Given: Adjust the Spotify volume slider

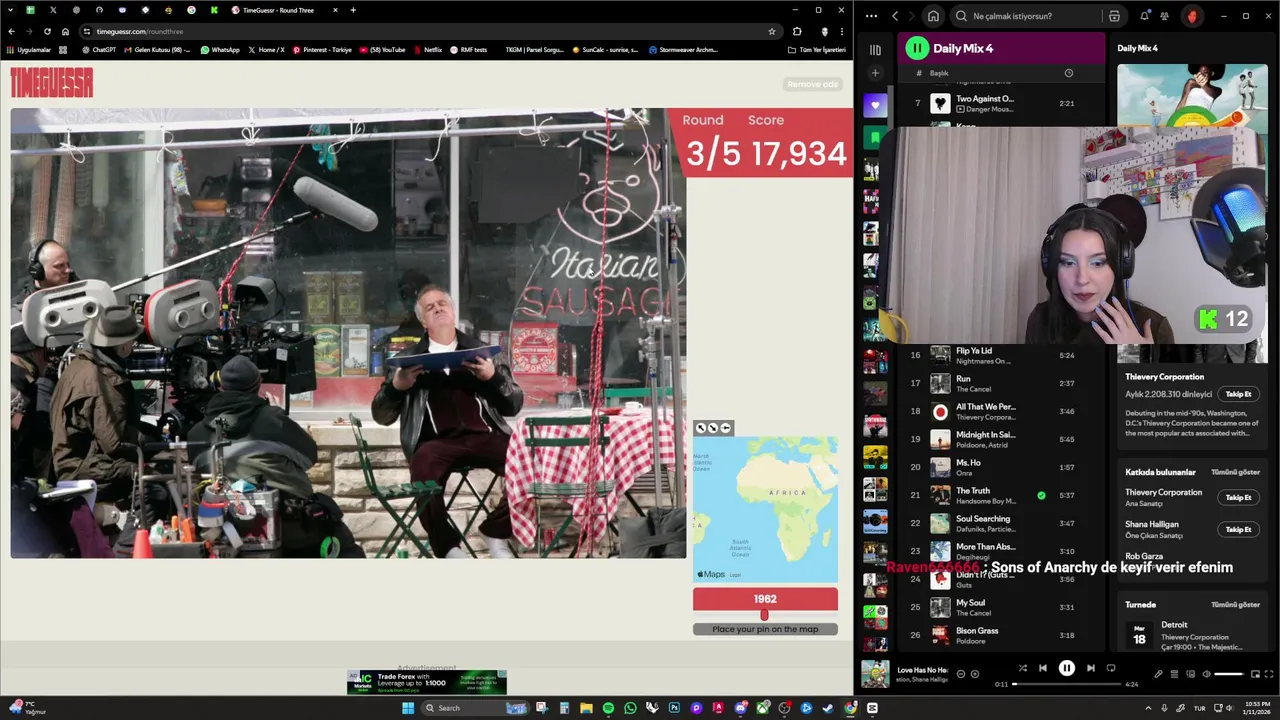Looking at the screenshot, I should coord(1228,674).
